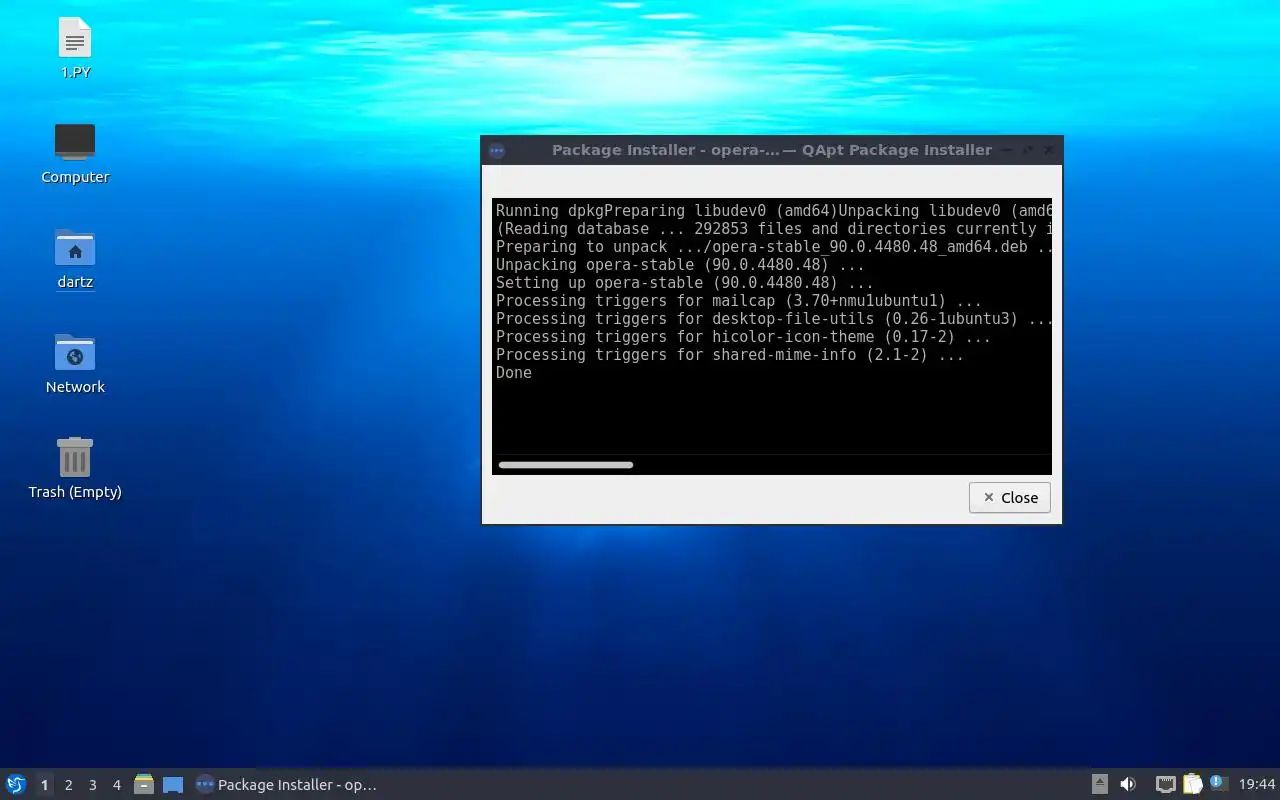Click the QApt window menu icon in titlebar
Image resolution: width=1280 pixels, height=800 pixels.
click(x=496, y=151)
